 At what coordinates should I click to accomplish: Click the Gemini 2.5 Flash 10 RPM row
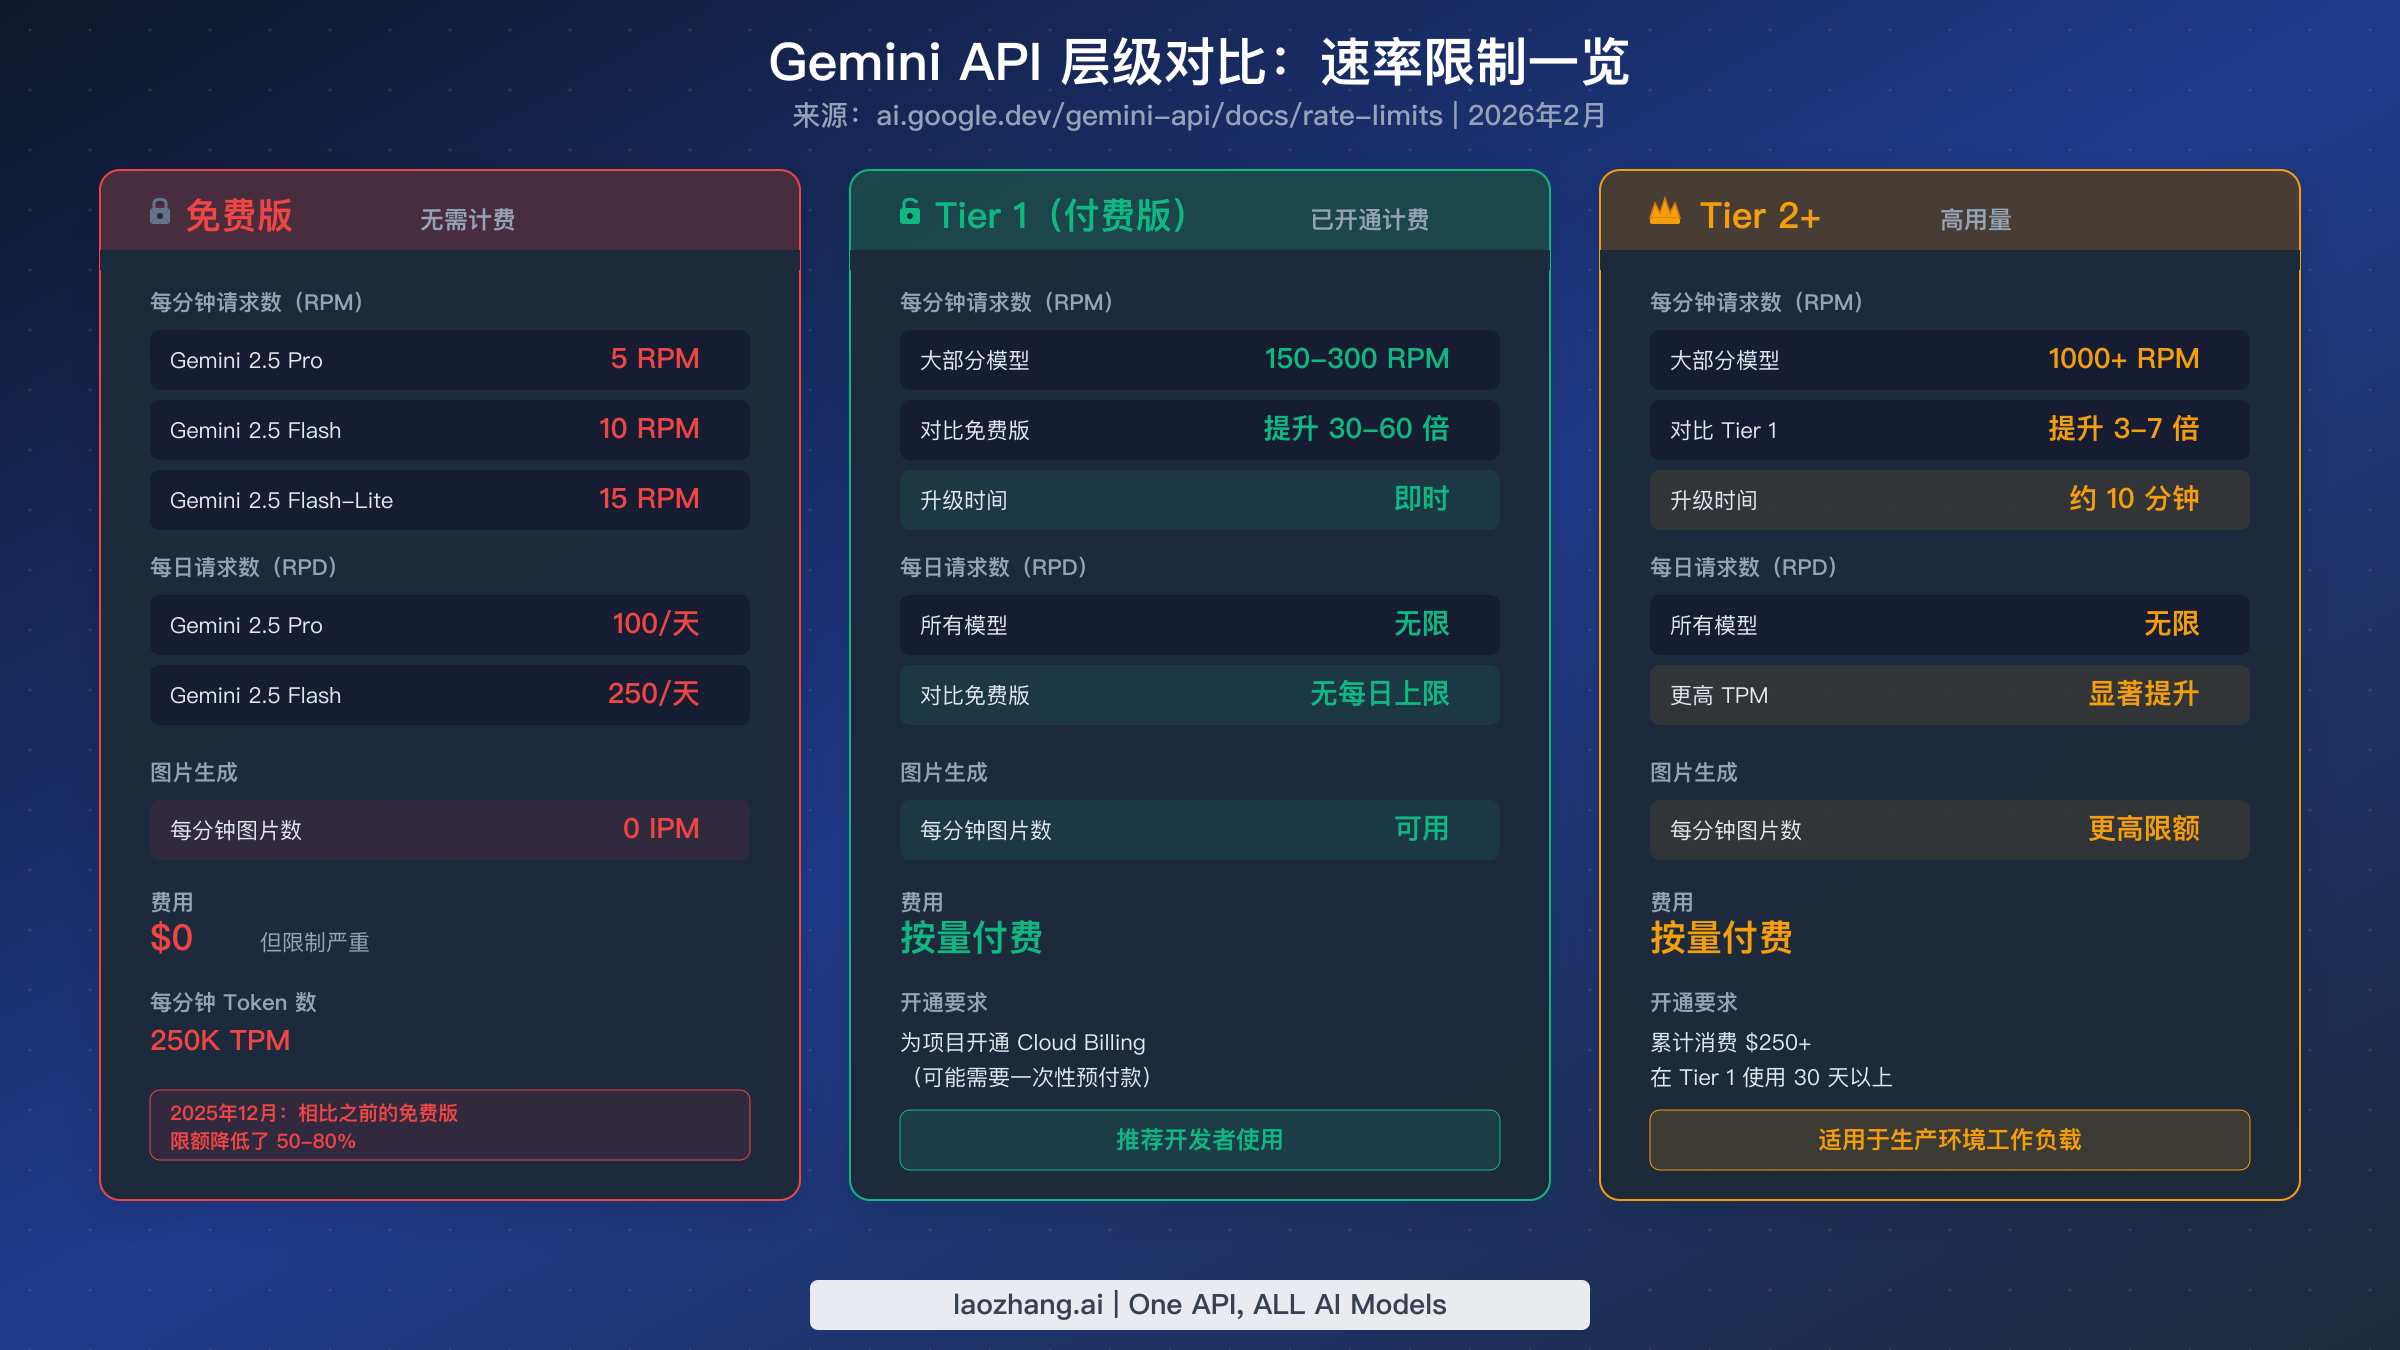(x=449, y=430)
